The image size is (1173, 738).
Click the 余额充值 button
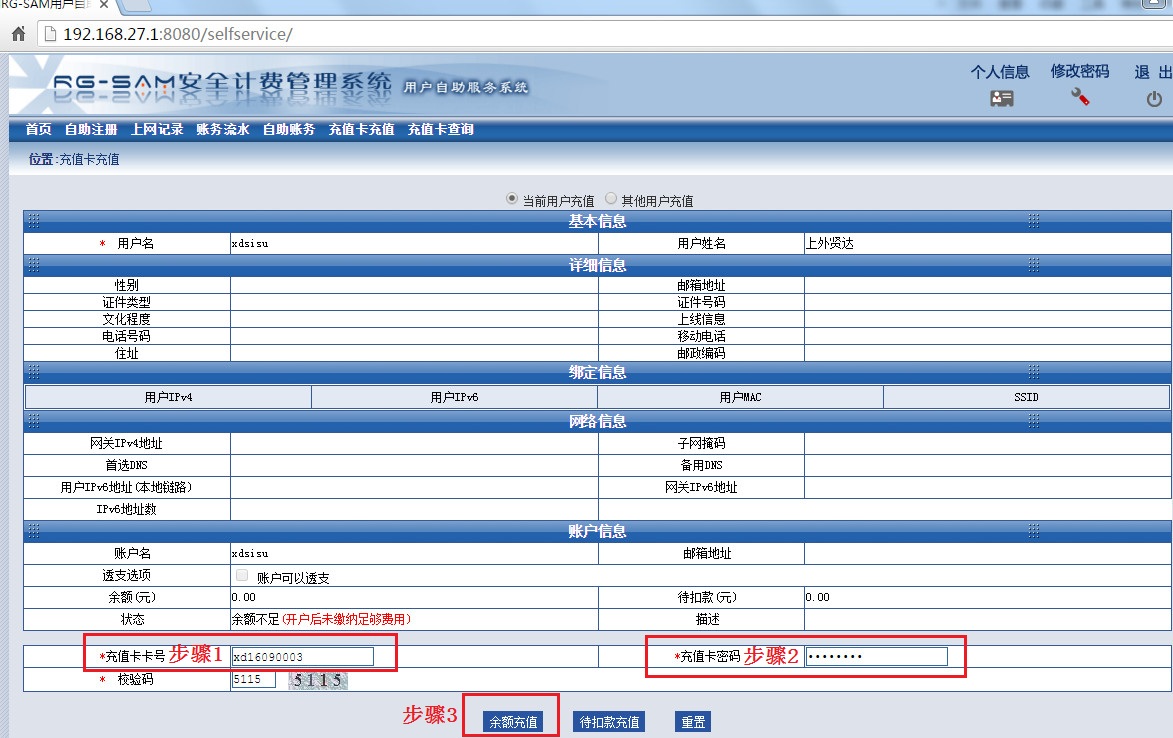(x=512, y=722)
